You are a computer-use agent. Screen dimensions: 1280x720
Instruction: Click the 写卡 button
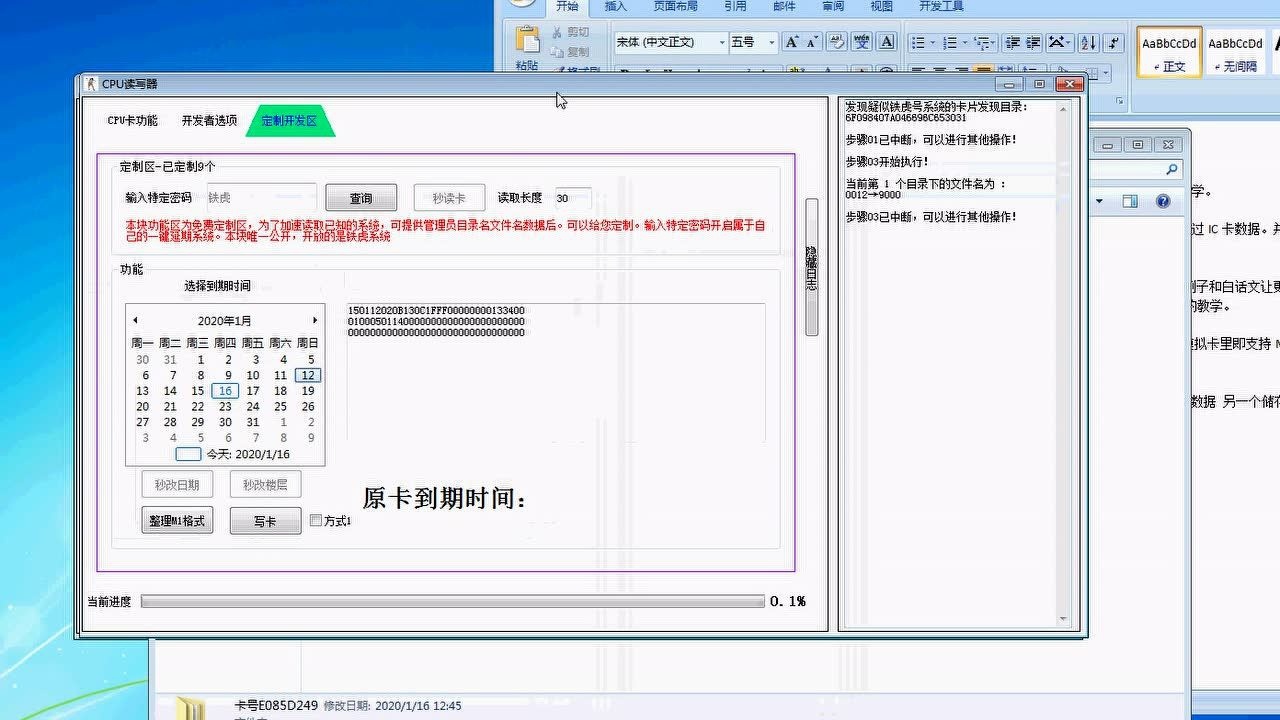coord(265,521)
